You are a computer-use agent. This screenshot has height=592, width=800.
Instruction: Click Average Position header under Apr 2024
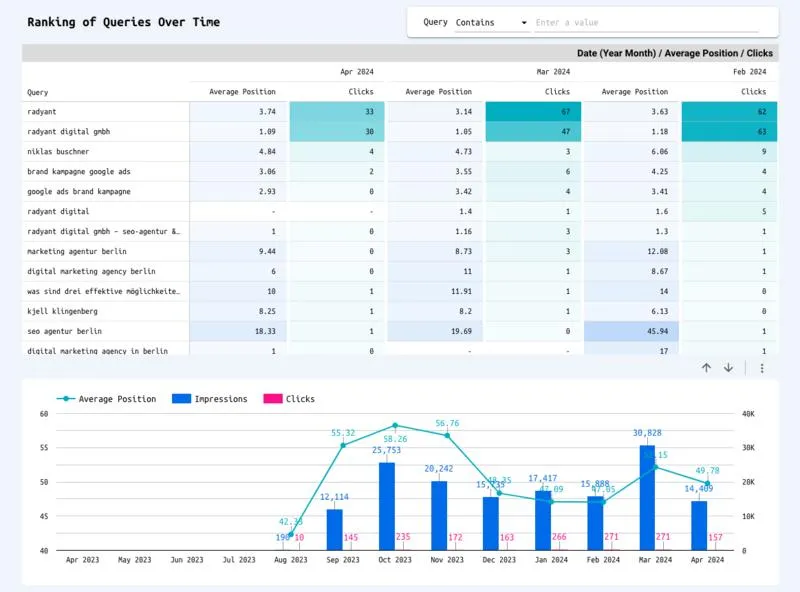(x=242, y=92)
